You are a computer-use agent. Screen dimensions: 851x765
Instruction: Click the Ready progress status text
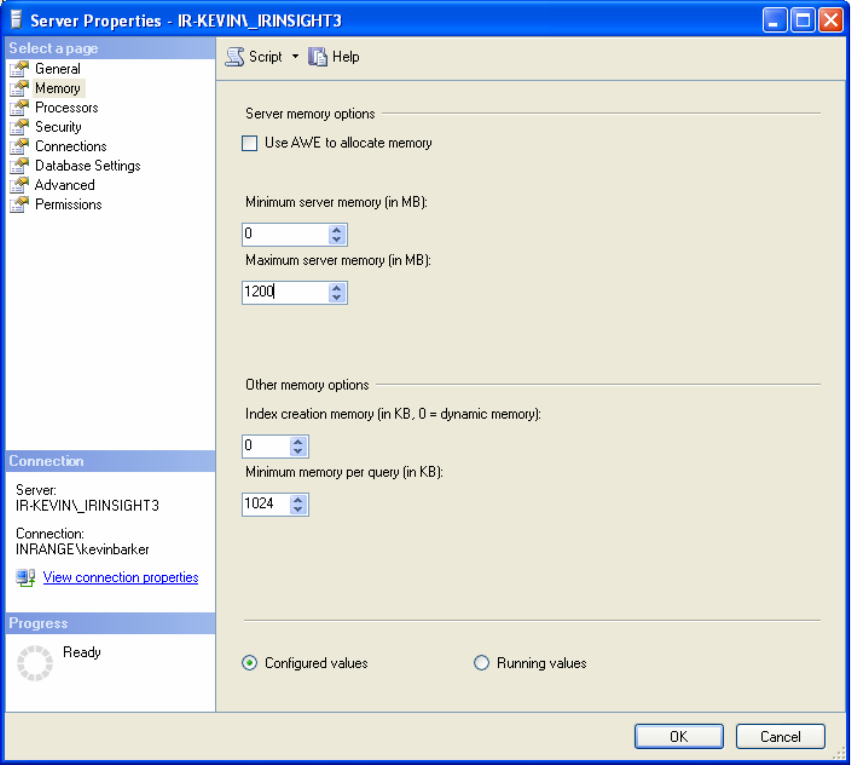click(x=82, y=652)
